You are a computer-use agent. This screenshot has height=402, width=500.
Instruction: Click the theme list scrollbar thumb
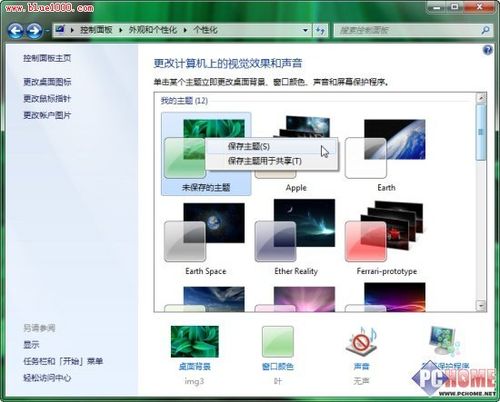coord(481,132)
